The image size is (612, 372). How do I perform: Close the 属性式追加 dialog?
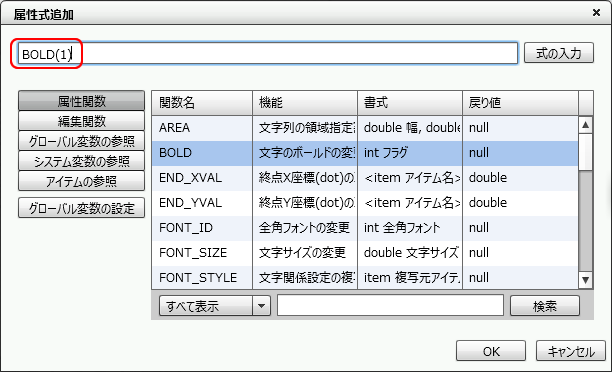click(x=596, y=13)
